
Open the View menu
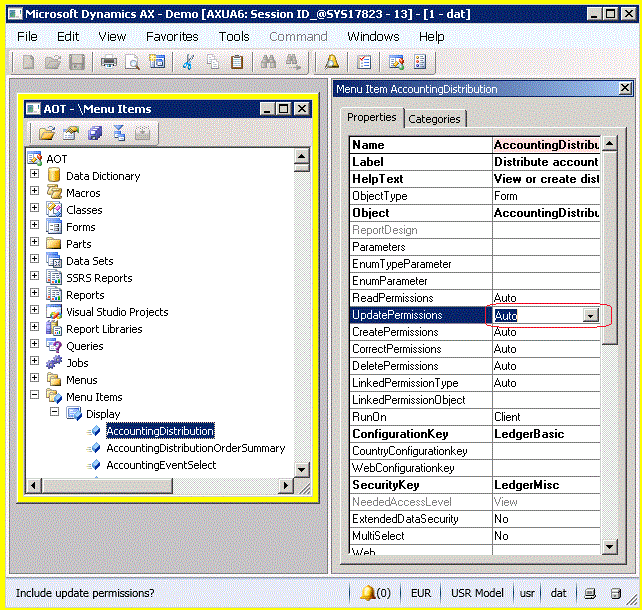coord(112,36)
